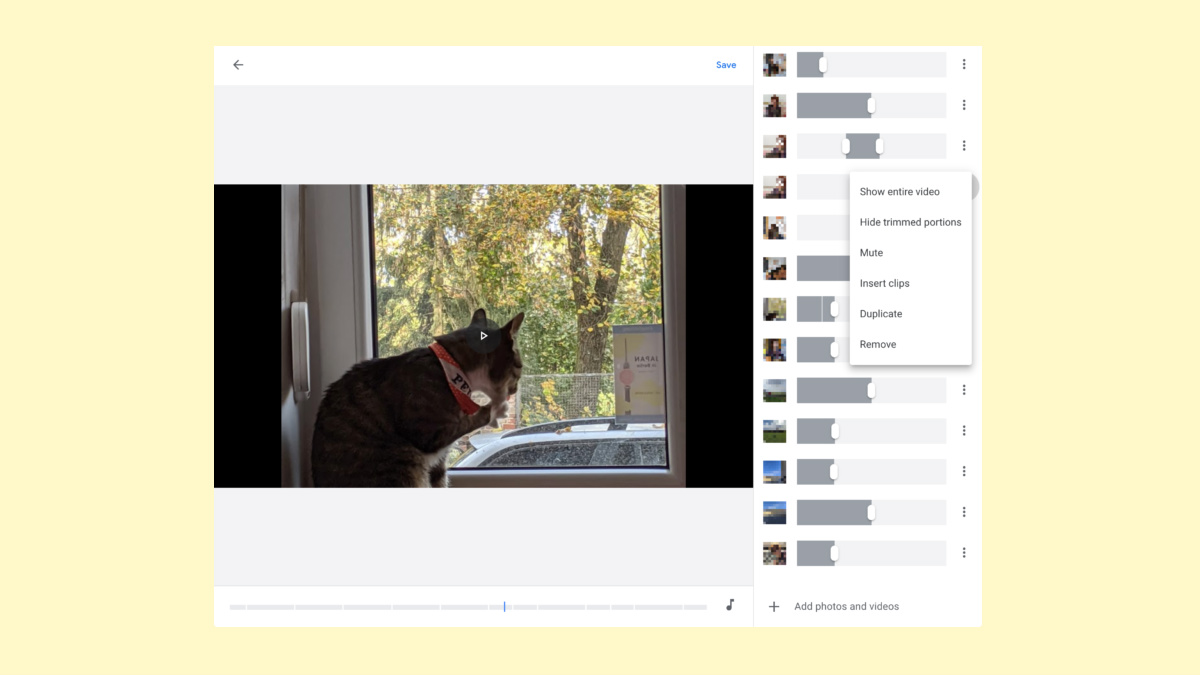Enable Hide trimmed portions in the menu
Screen dimensions: 1200x675
910,222
